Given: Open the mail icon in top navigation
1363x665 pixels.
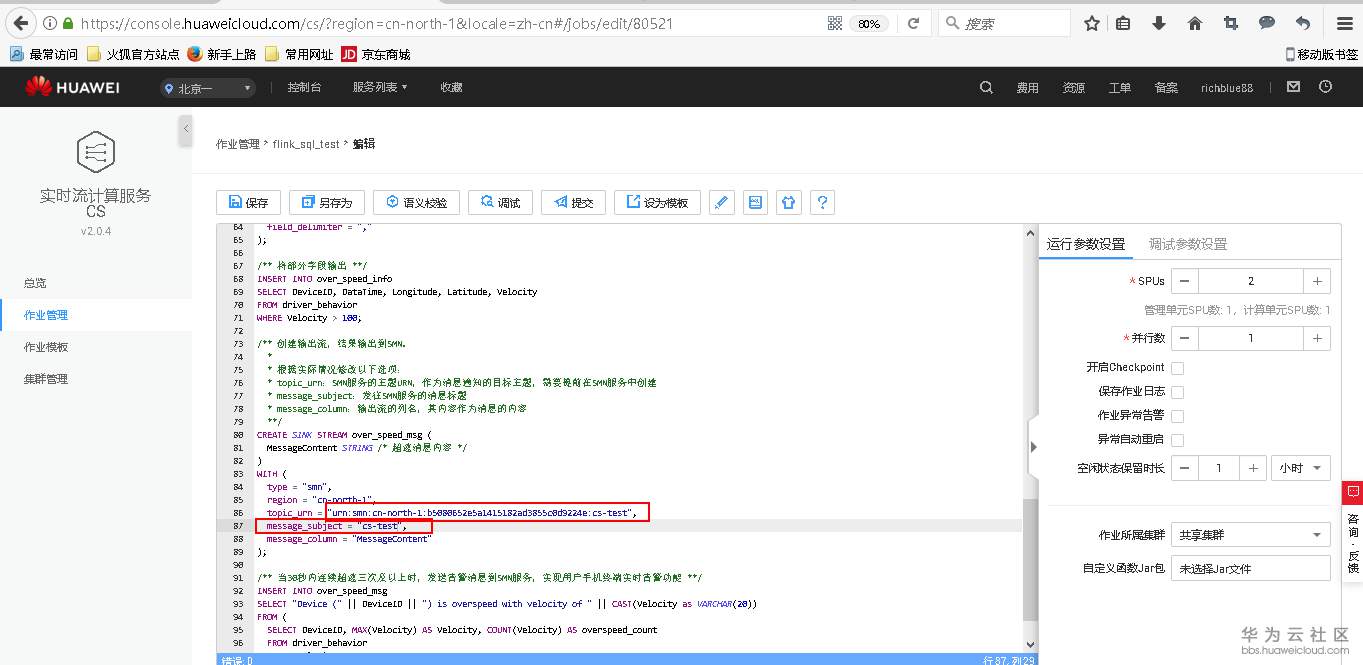Looking at the screenshot, I should (x=1292, y=87).
